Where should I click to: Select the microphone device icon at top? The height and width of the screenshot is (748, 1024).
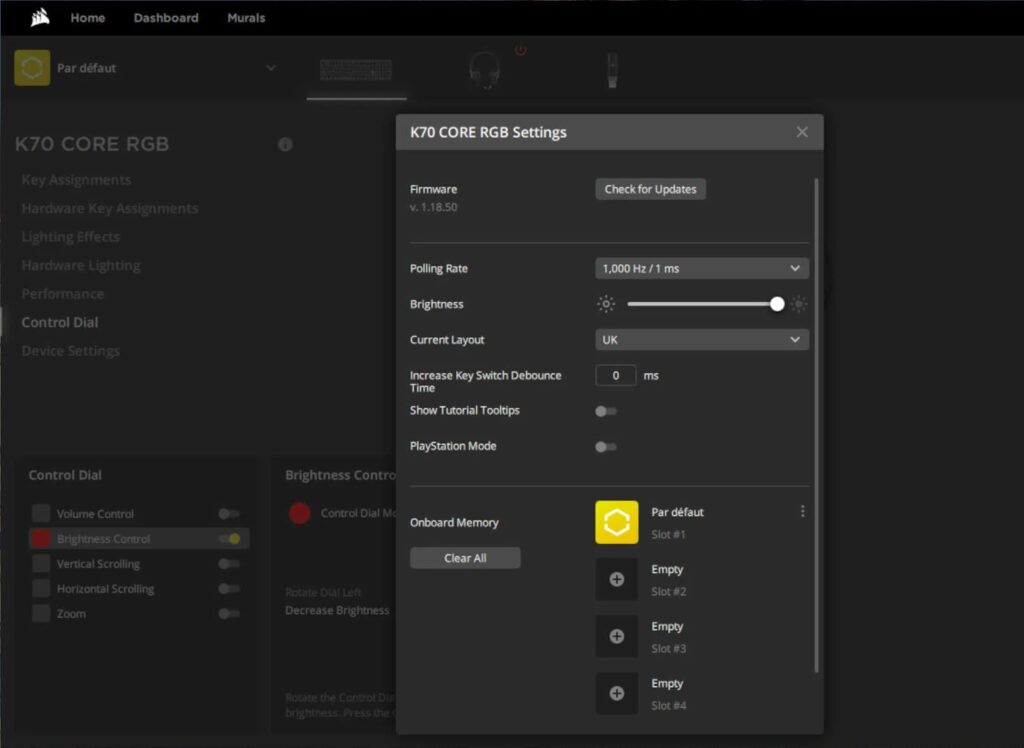(612, 70)
